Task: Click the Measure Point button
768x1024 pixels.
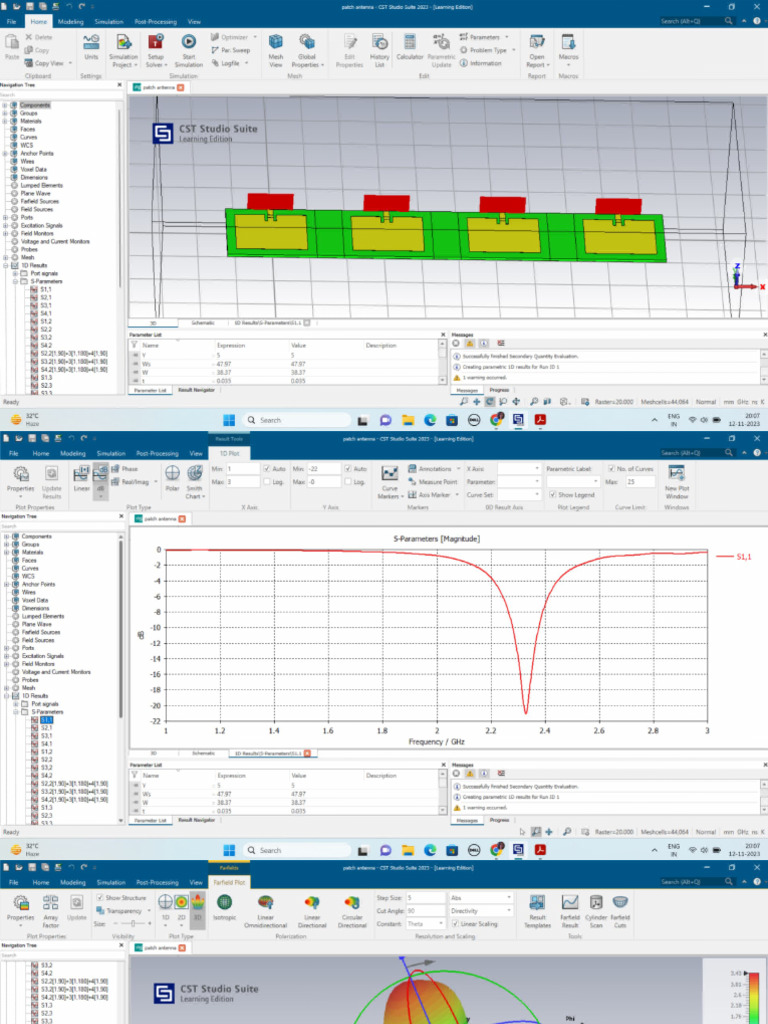Action: click(x=434, y=481)
